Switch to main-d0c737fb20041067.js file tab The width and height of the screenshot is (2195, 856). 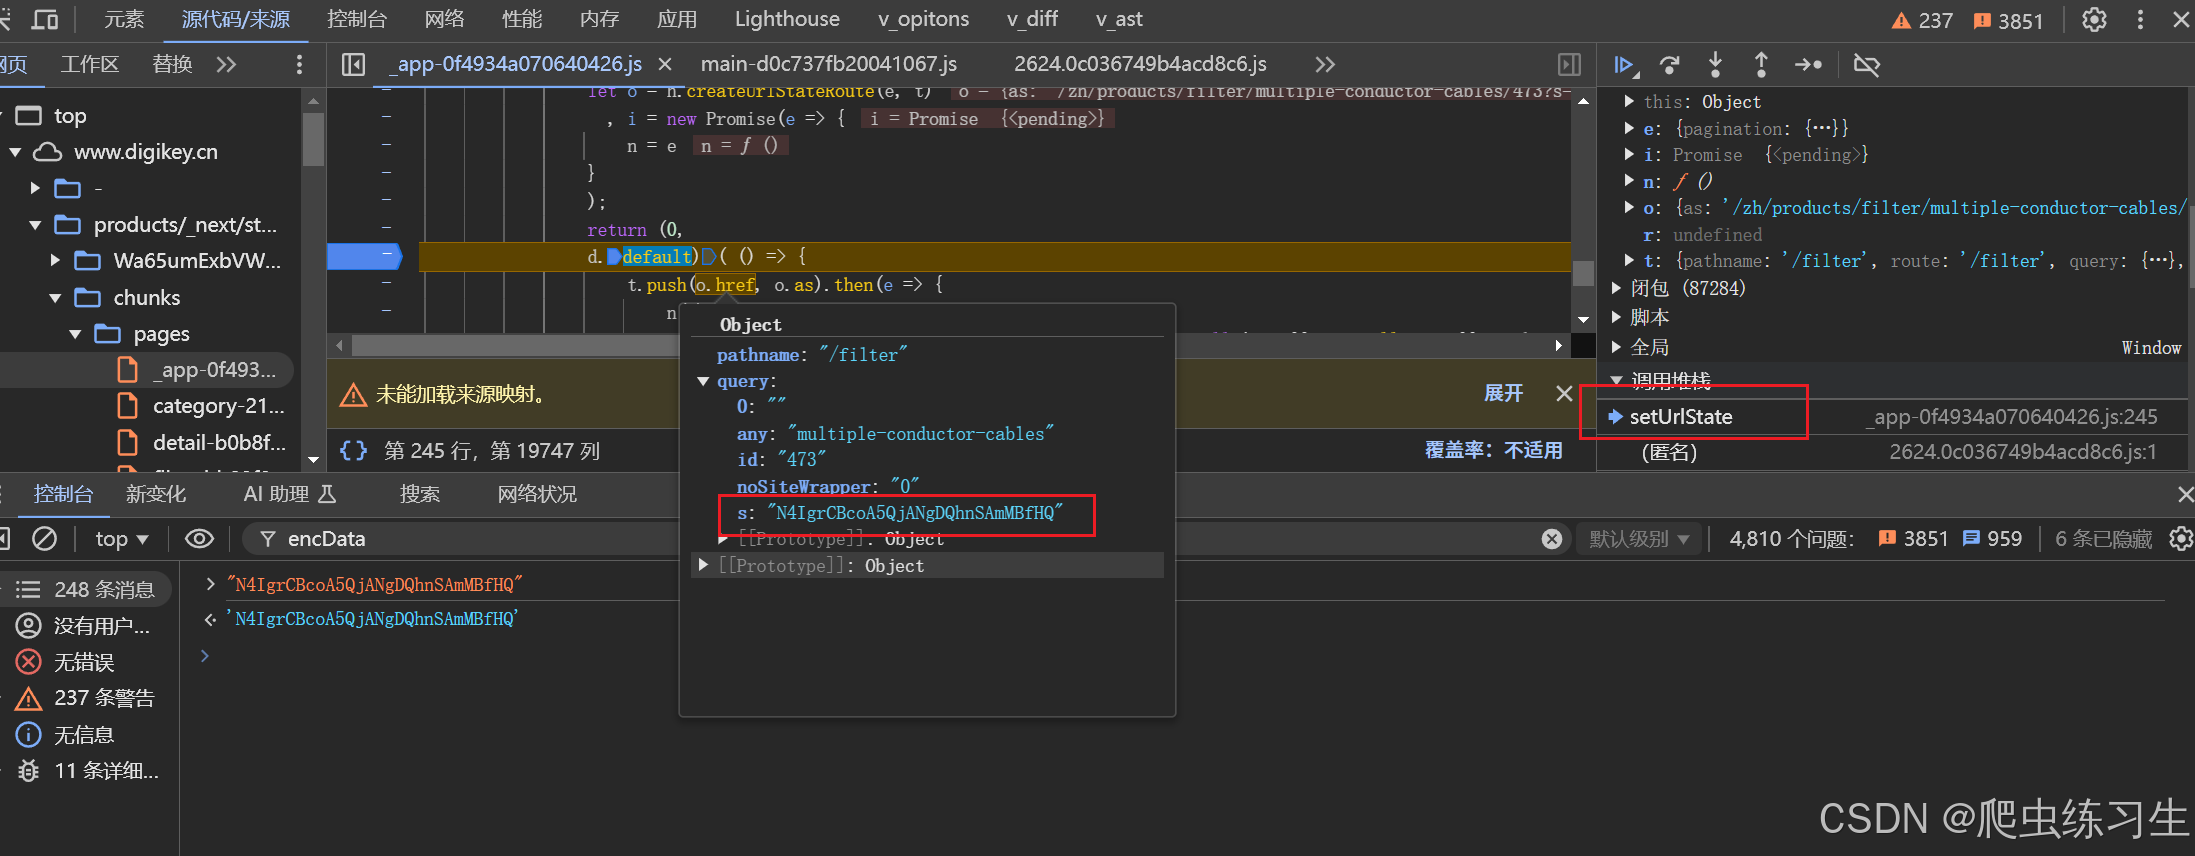click(829, 64)
